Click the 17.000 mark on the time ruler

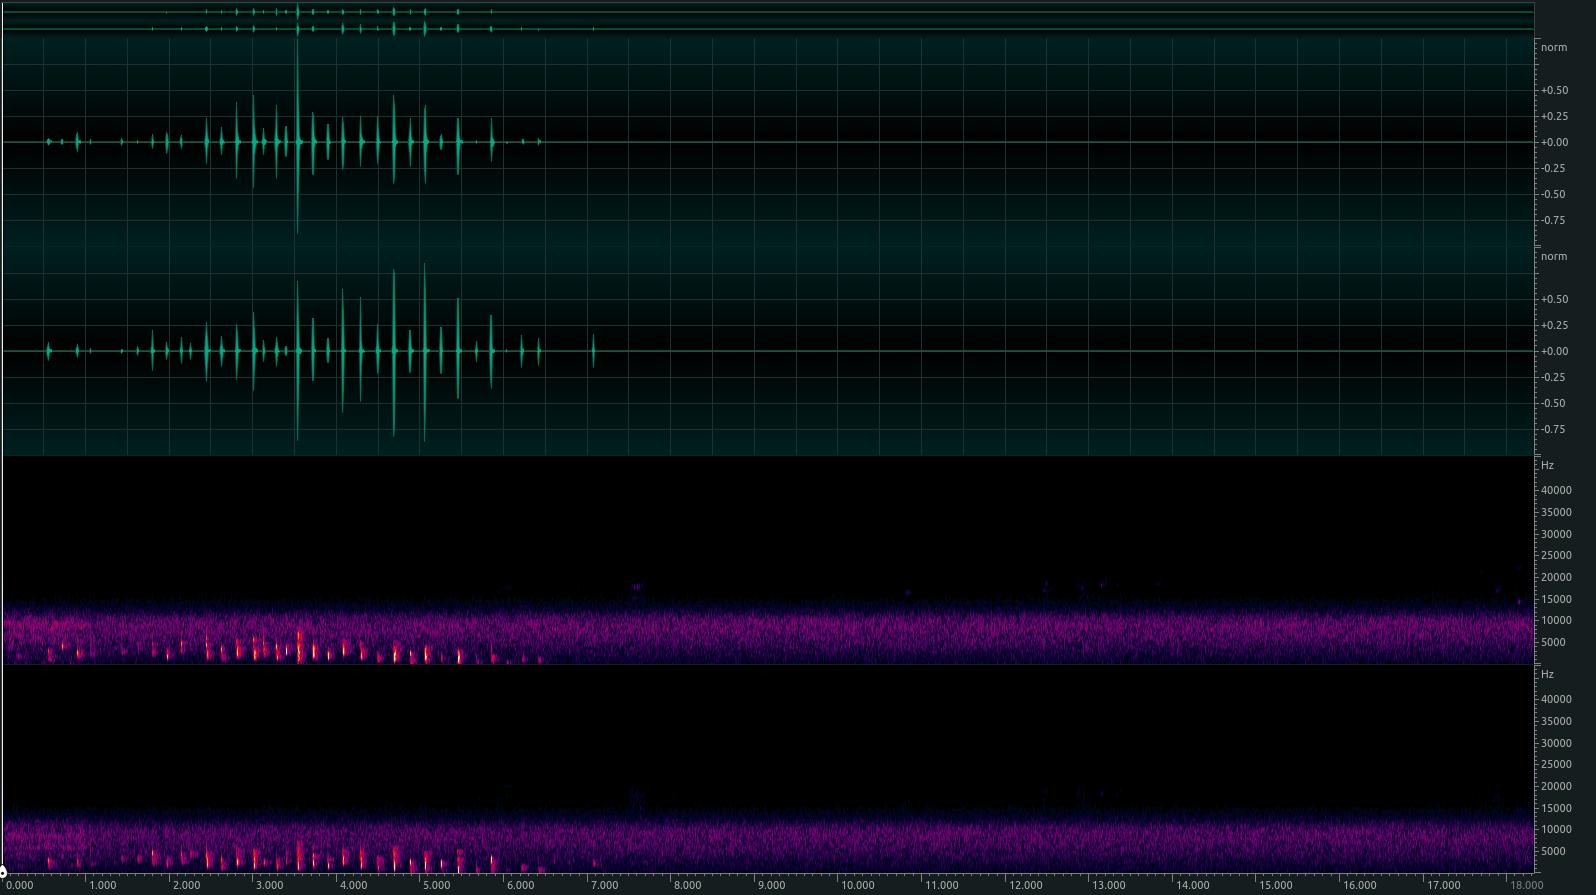tap(1444, 885)
